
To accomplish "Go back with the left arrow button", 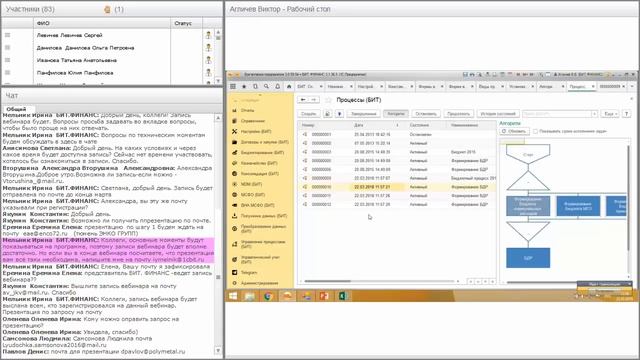I will pyautogui.click(x=303, y=100).
